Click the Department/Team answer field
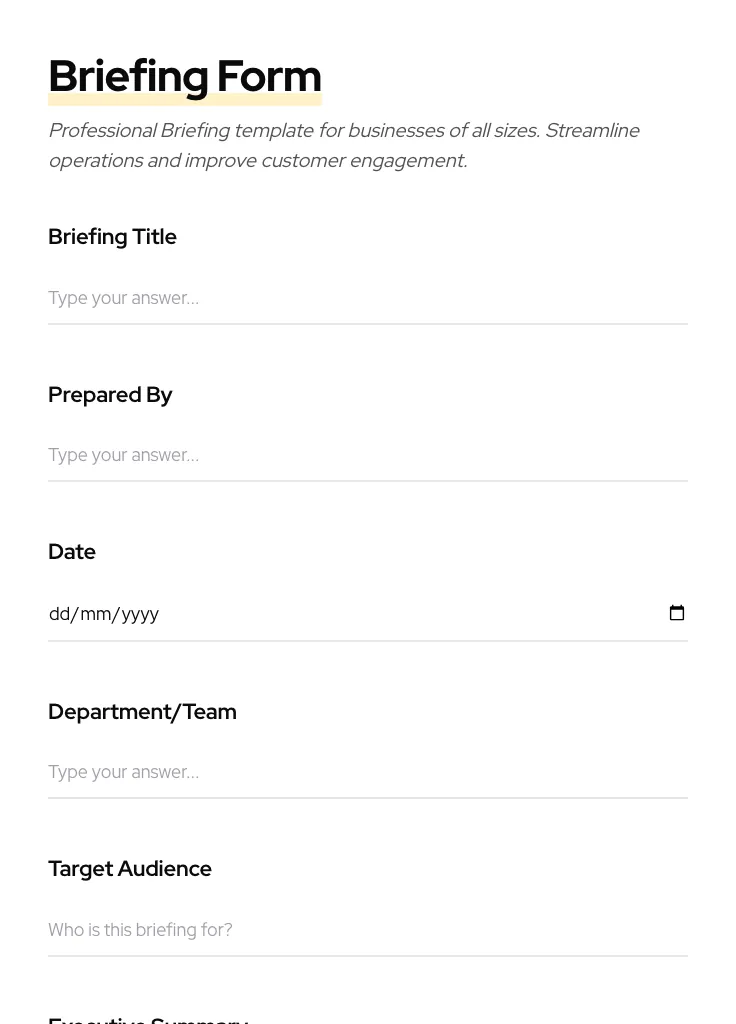Screen dimensions: 736x1024 point(367,772)
